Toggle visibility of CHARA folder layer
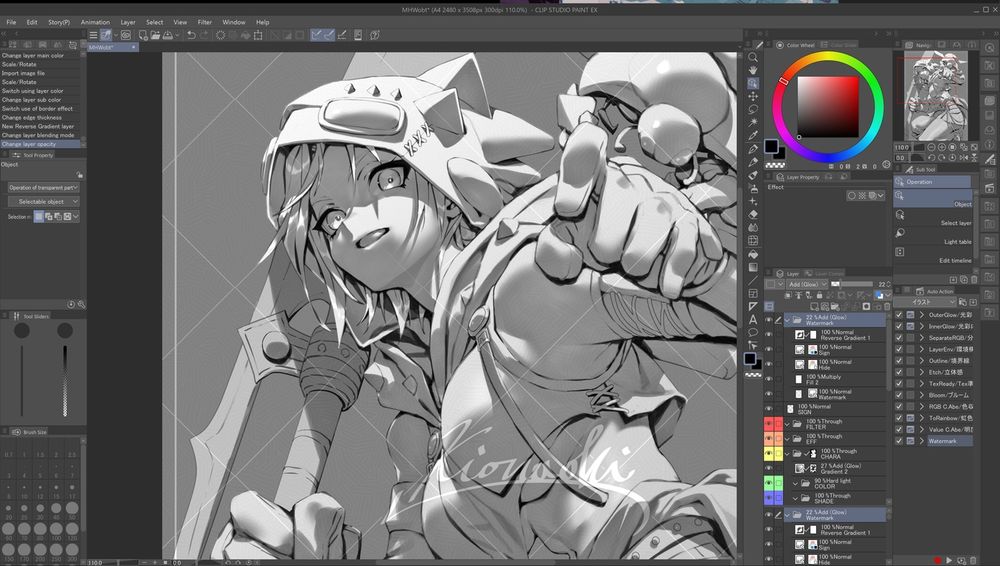Viewport: 1000px width, 566px height. (x=768, y=453)
